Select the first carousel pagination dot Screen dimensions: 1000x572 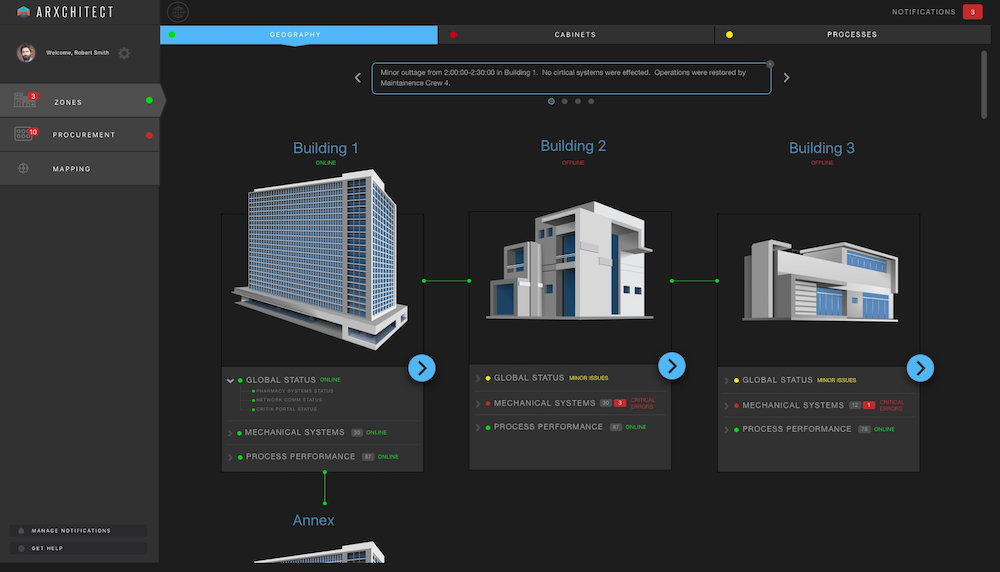pos(551,101)
